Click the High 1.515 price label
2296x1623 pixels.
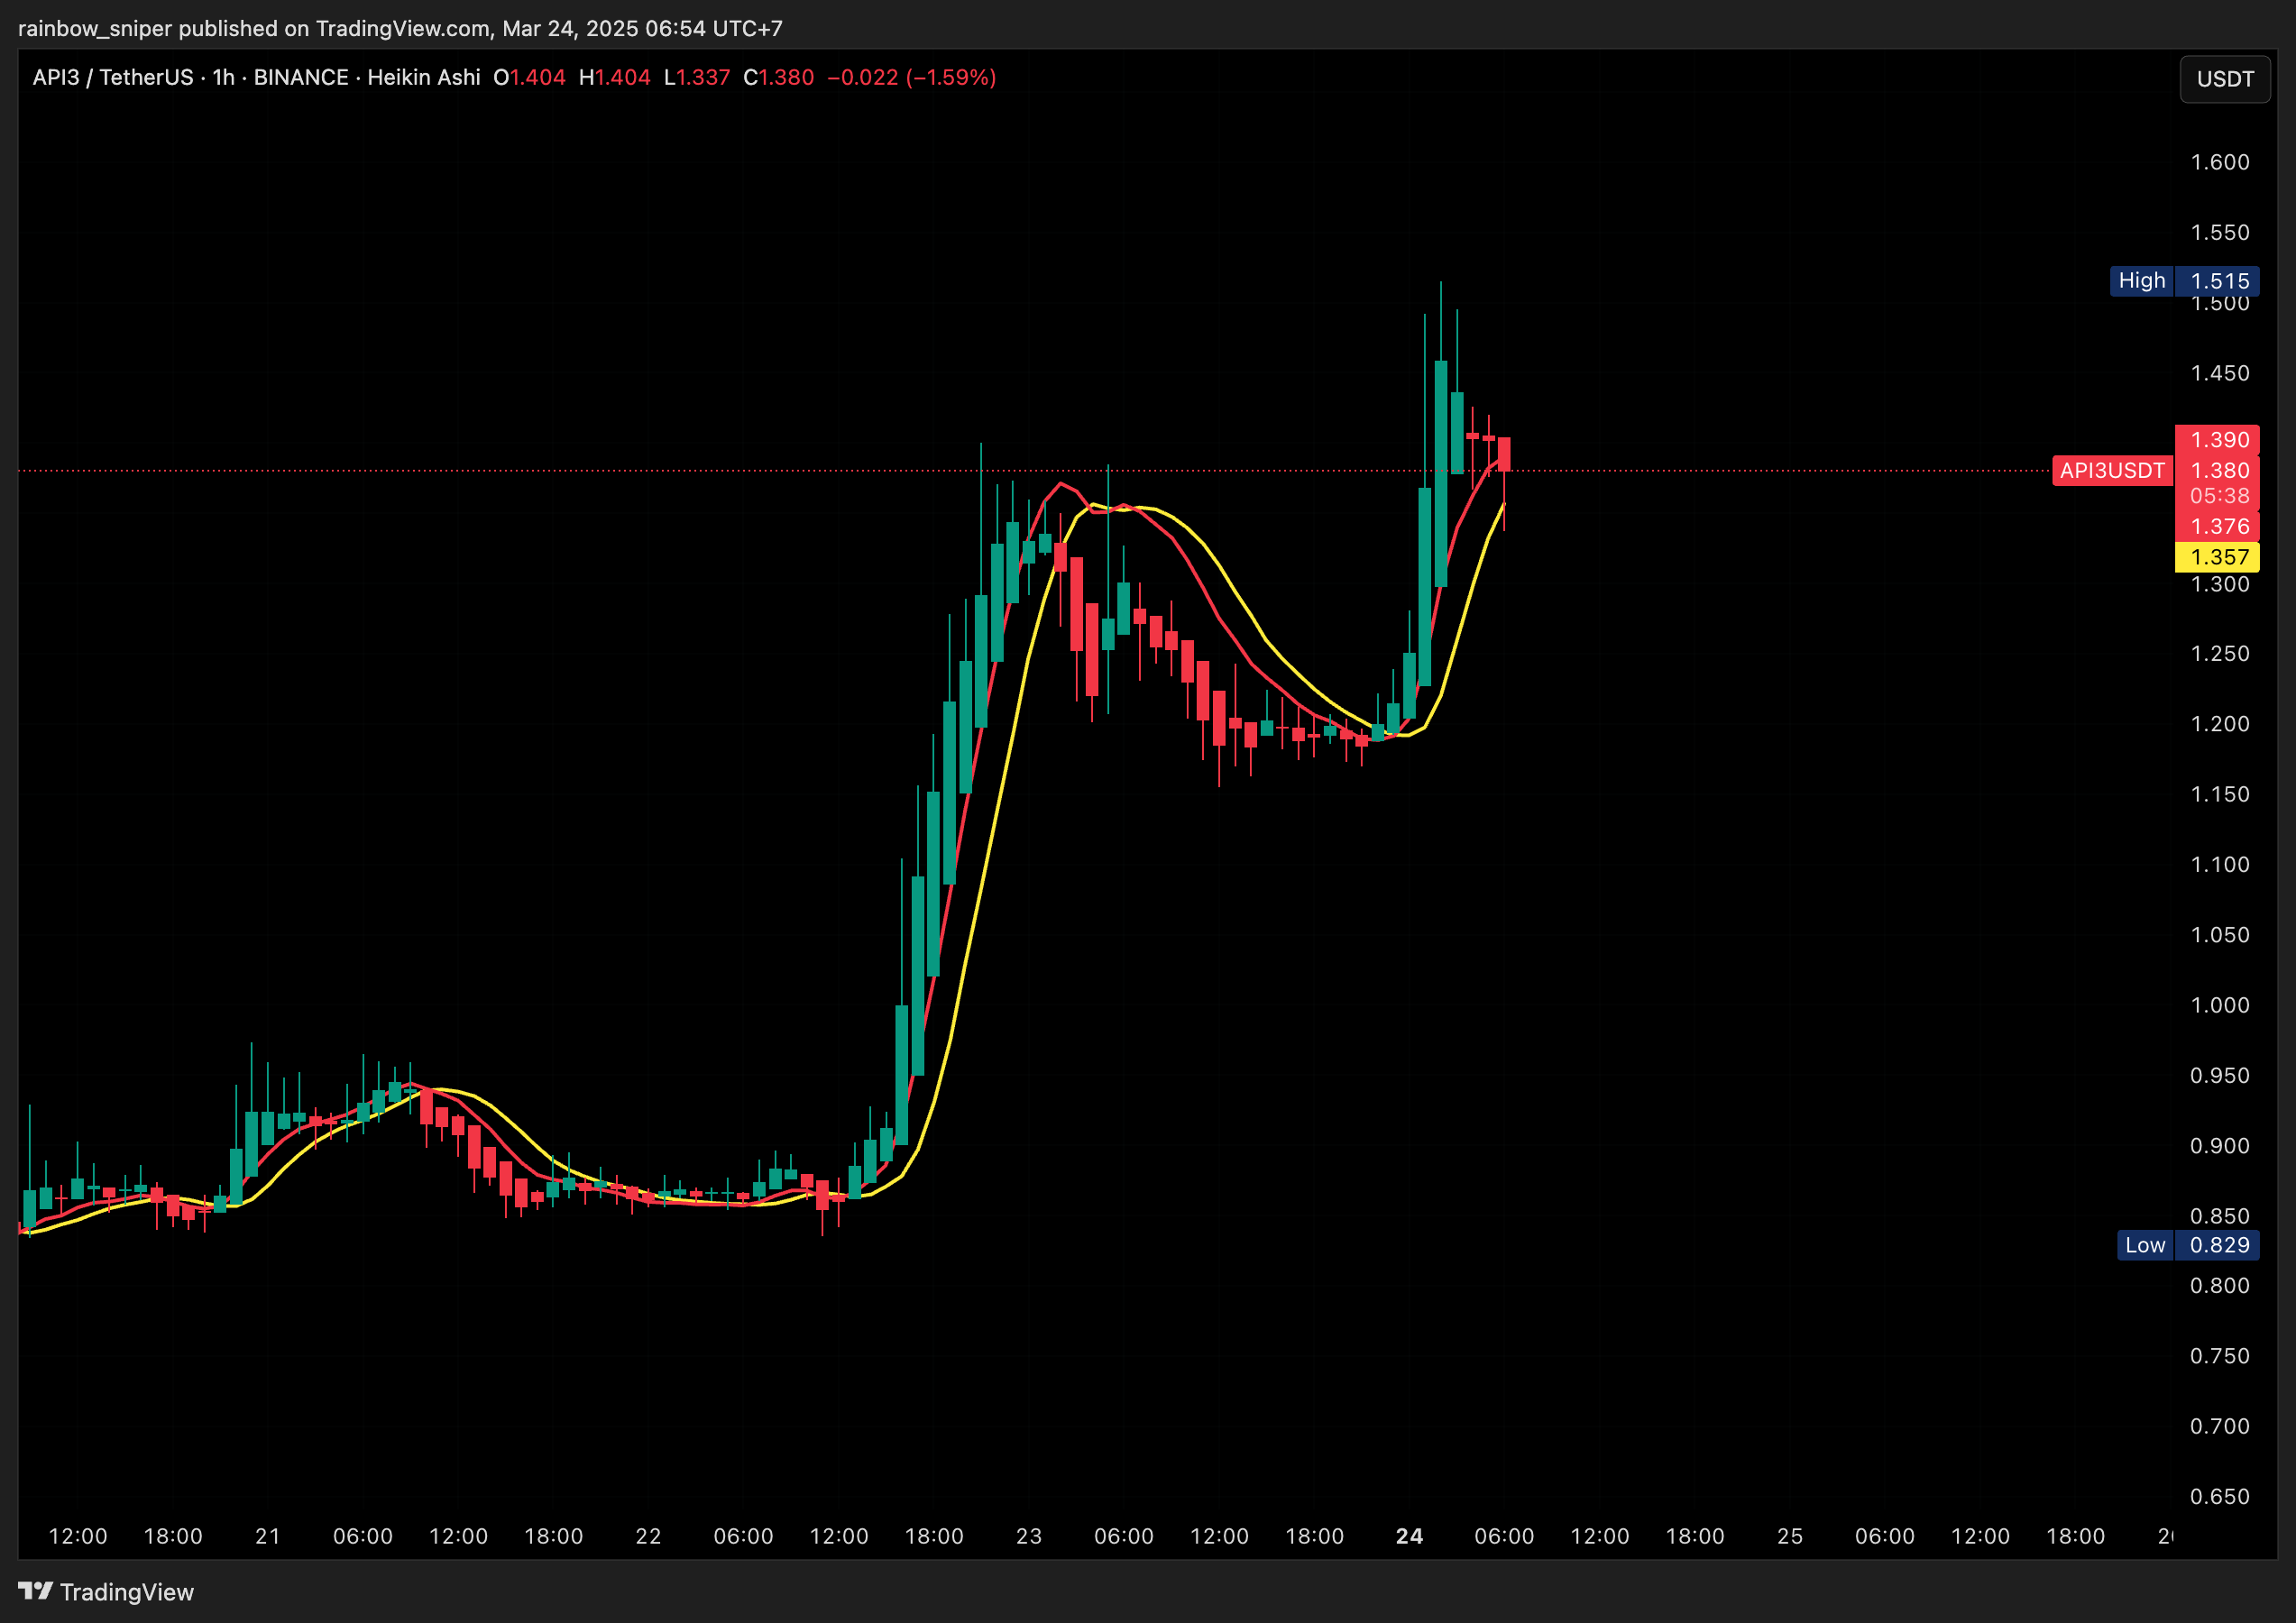[x=2184, y=281]
